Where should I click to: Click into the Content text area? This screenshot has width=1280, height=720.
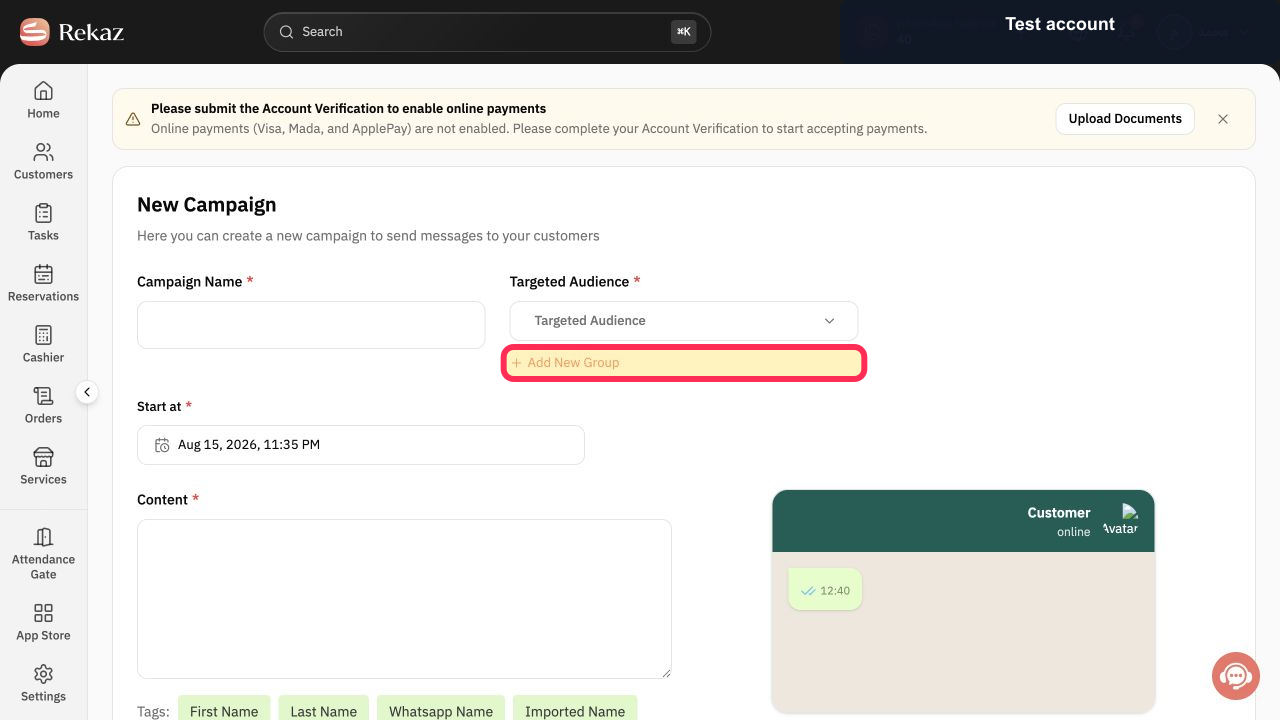pyautogui.click(x=404, y=599)
